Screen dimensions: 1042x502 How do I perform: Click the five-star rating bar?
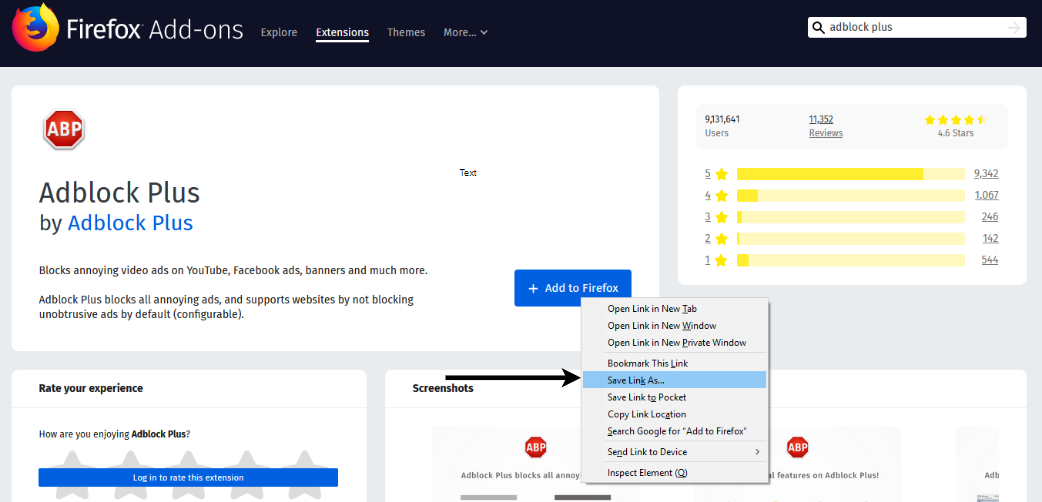coord(851,174)
